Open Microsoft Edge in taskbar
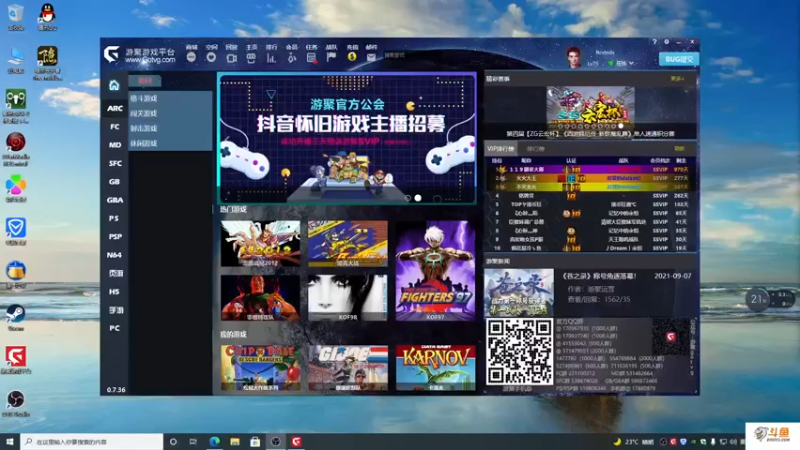The width and height of the screenshot is (800, 450). click(214, 441)
